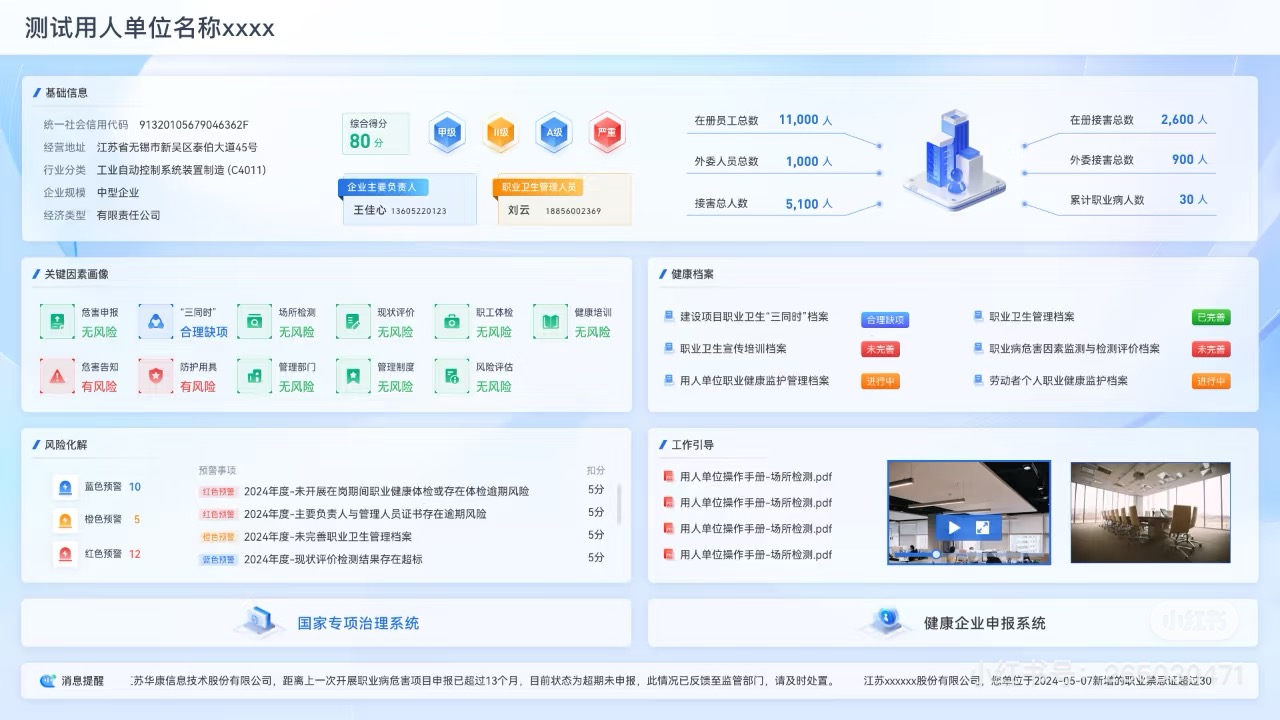Open the 健康培训 book icon
The image size is (1280, 720).
550,321
